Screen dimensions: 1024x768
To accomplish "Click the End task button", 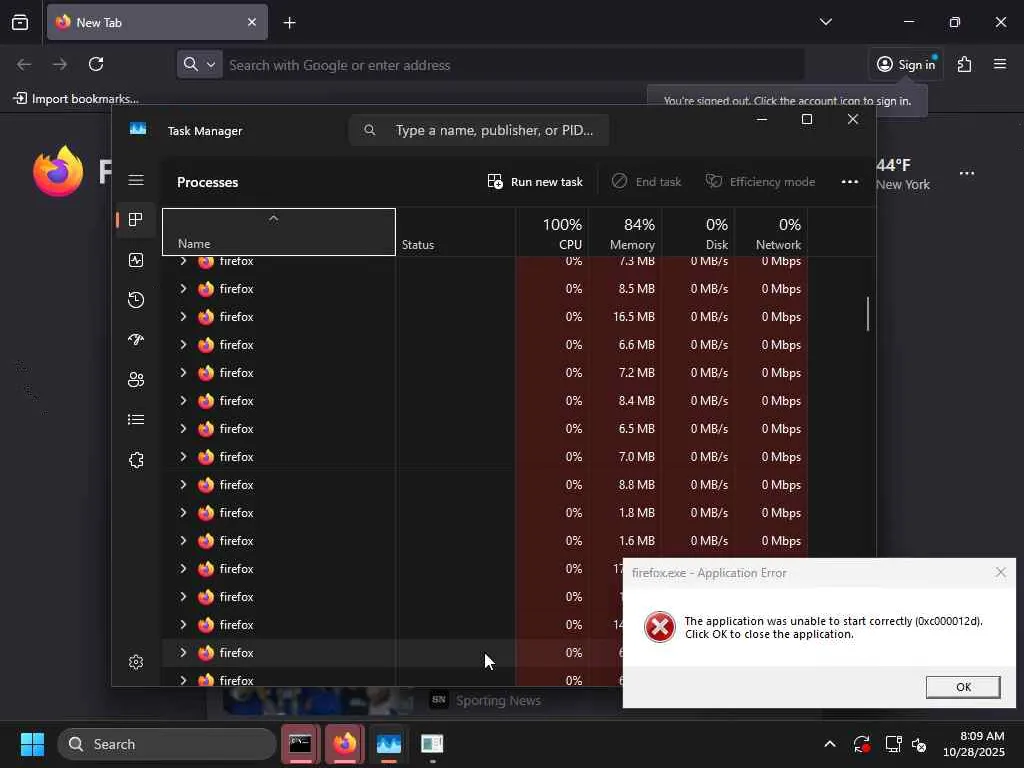I will tap(647, 182).
